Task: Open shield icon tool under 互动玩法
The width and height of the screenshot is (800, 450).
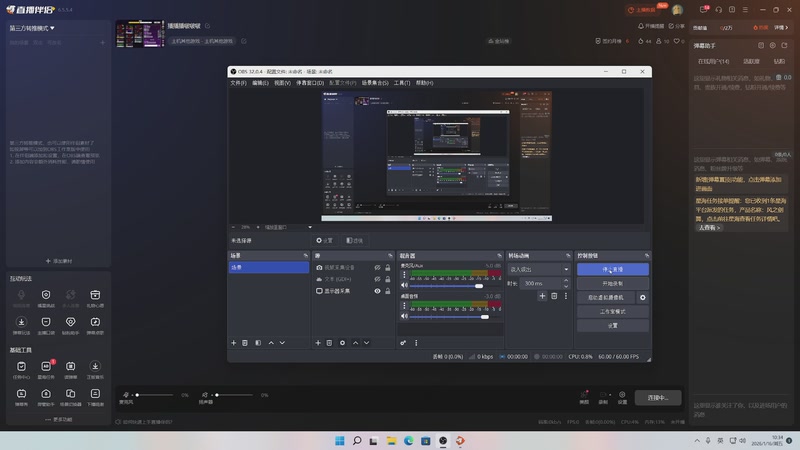Action: pyautogui.click(x=46, y=295)
